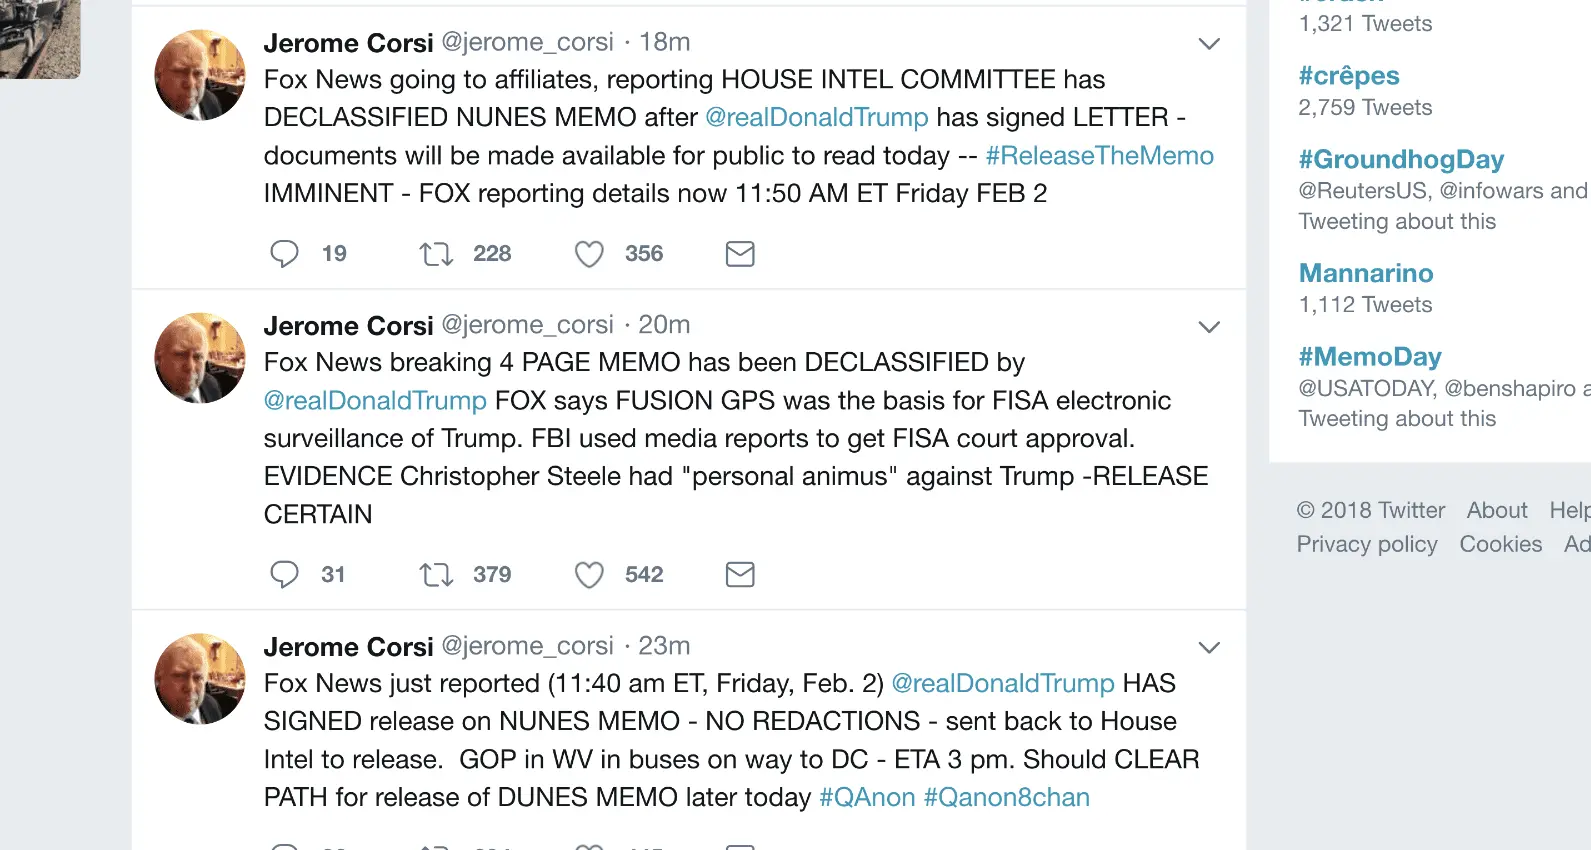Open the Mannarino trend
This screenshot has height=850, width=1591.
click(x=1366, y=273)
